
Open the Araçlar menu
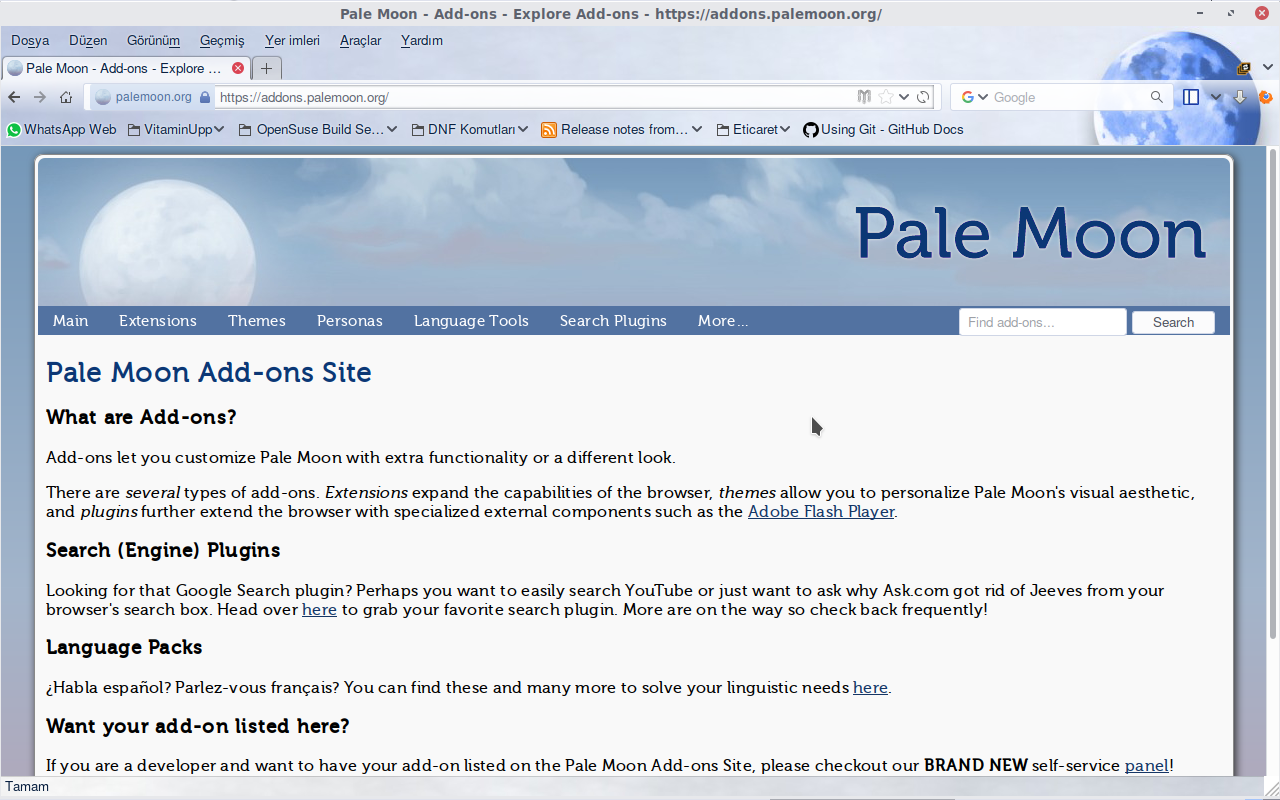pos(360,41)
